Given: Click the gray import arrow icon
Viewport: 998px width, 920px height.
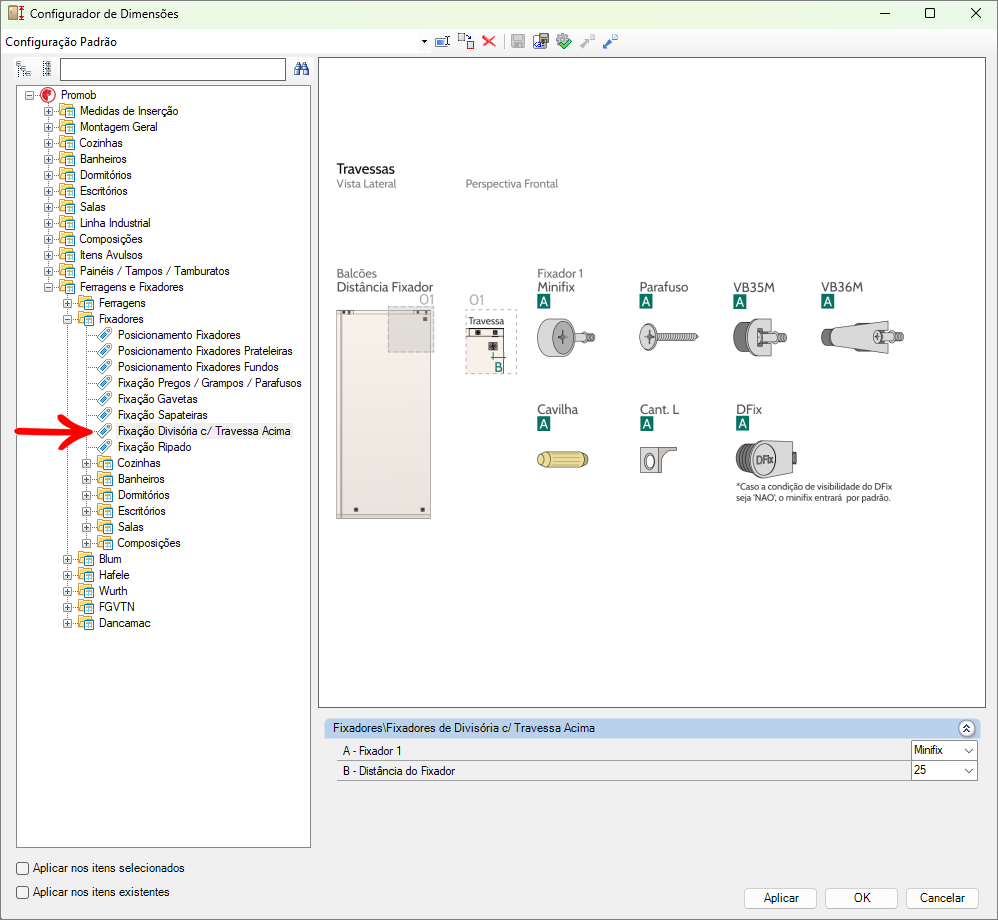Looking at the screenshot, I should click(587, 42).
